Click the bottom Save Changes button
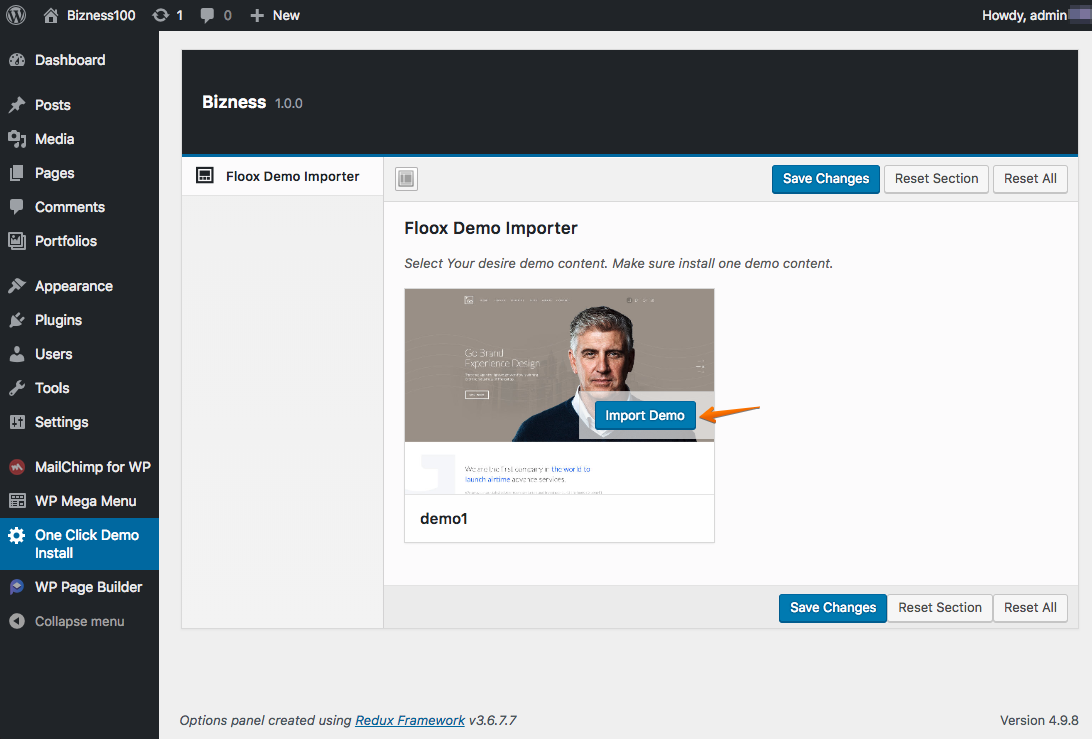The width and height of the screenshot is (1092, 739). tap(833, 608)
